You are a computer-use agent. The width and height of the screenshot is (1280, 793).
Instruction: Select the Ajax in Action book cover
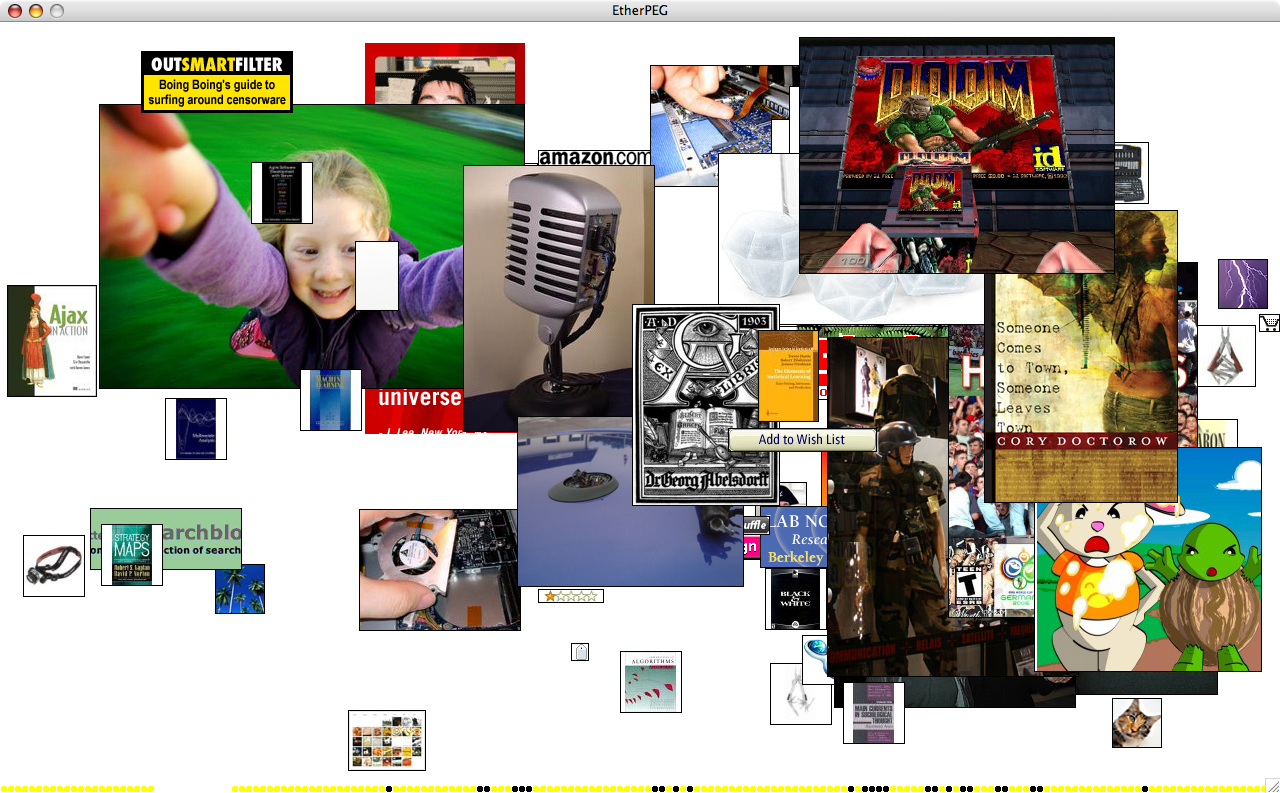point(52,341)
